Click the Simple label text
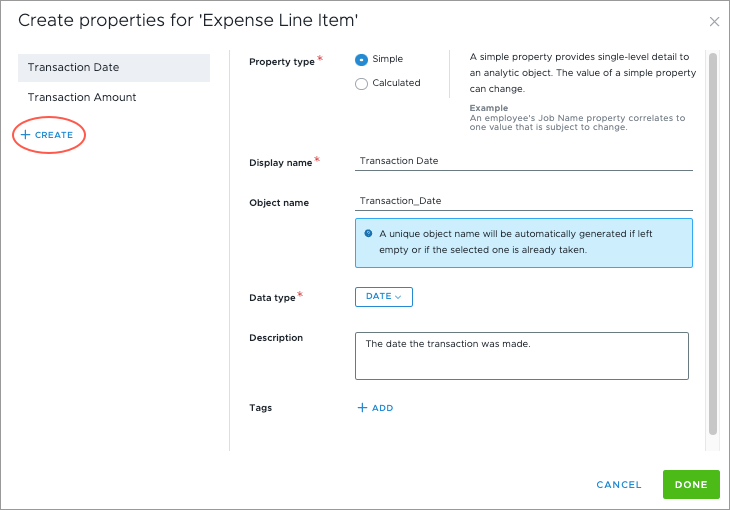Image resolution: width=730 pixels, height=510 pixels. pyautogui.click(x=387, y=59)
